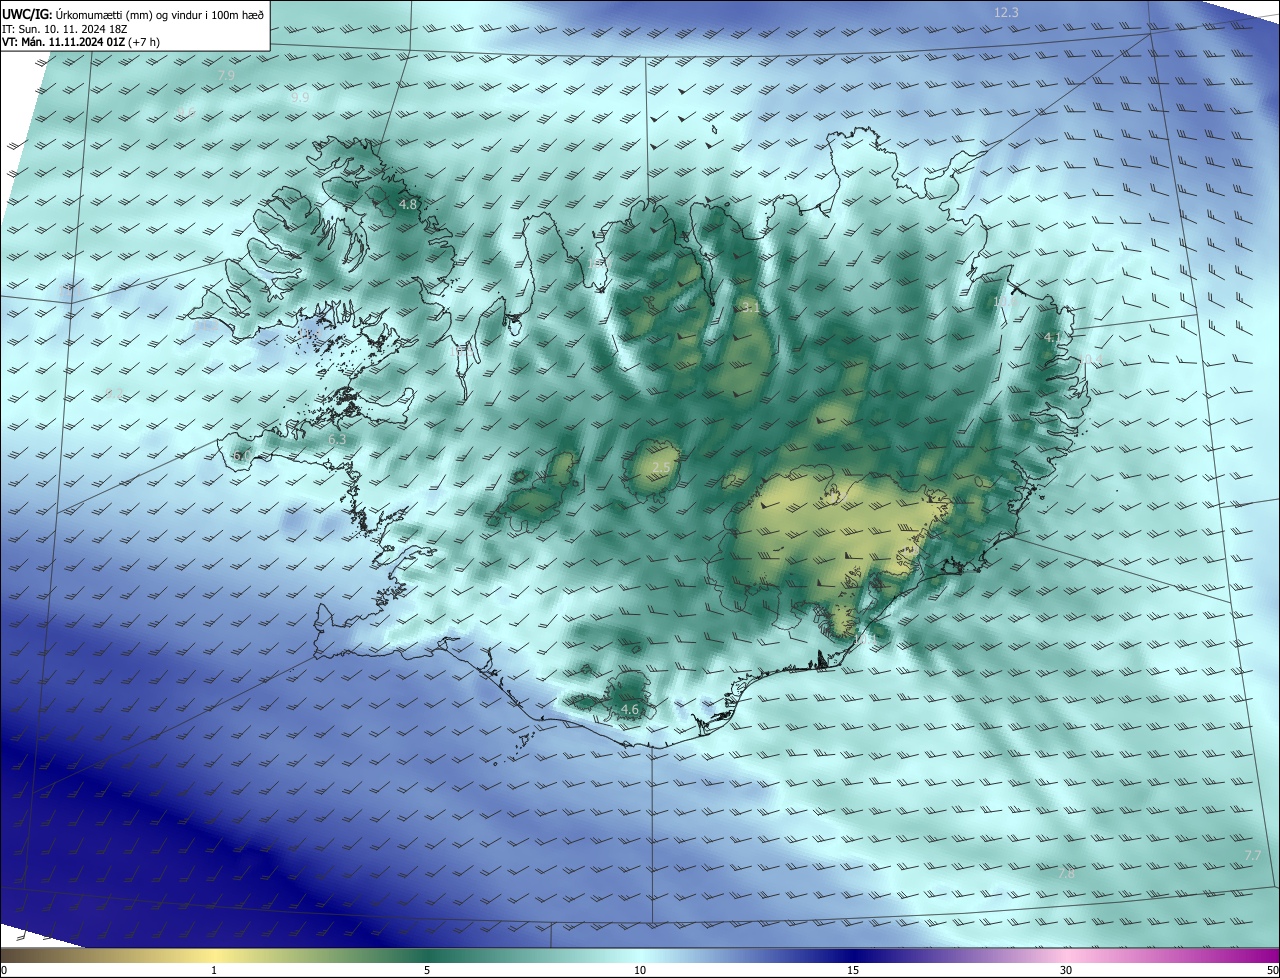Screen dimensions: 1280x978
Task: Click the color scale tick labeled 0
Action: pyautogui.click(x=4, y=970)
